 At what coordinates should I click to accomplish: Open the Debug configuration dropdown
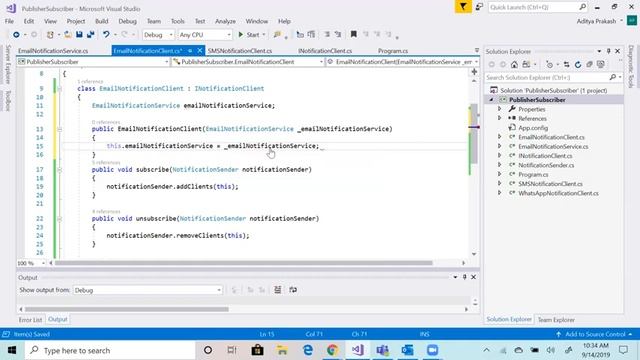click(158, 35)
